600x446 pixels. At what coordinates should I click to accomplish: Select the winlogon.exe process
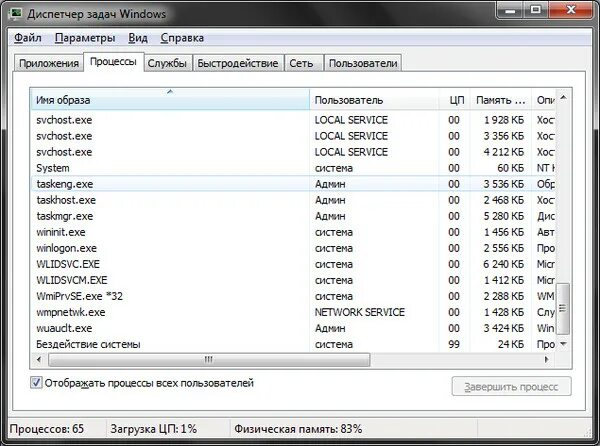(293, 248)
